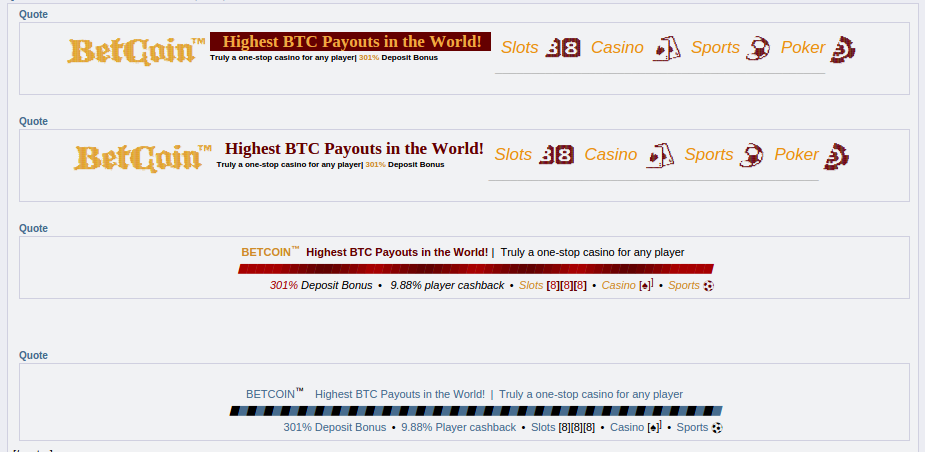Follow the large Casino link in the maroon-headline banner
925x452 pixels.
point(617,47)
